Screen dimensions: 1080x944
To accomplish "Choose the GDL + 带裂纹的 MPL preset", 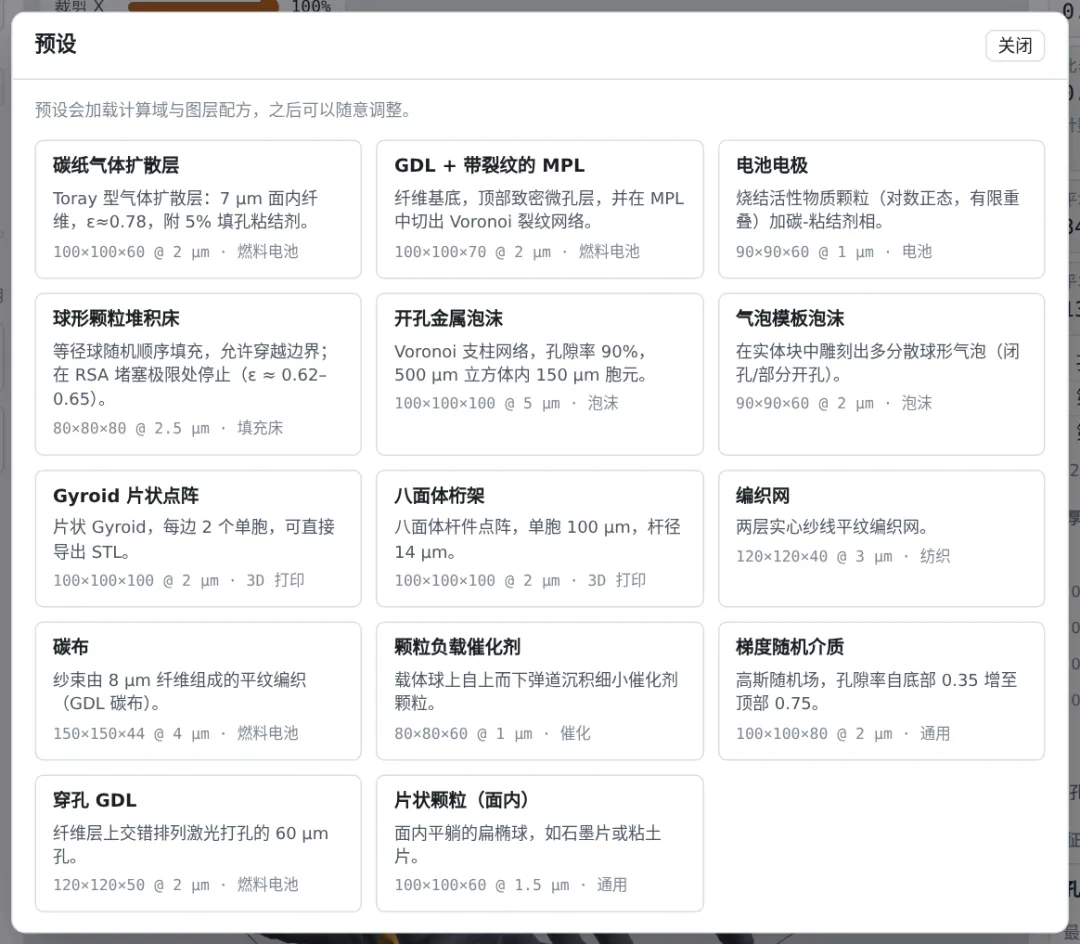I will 539,209.
